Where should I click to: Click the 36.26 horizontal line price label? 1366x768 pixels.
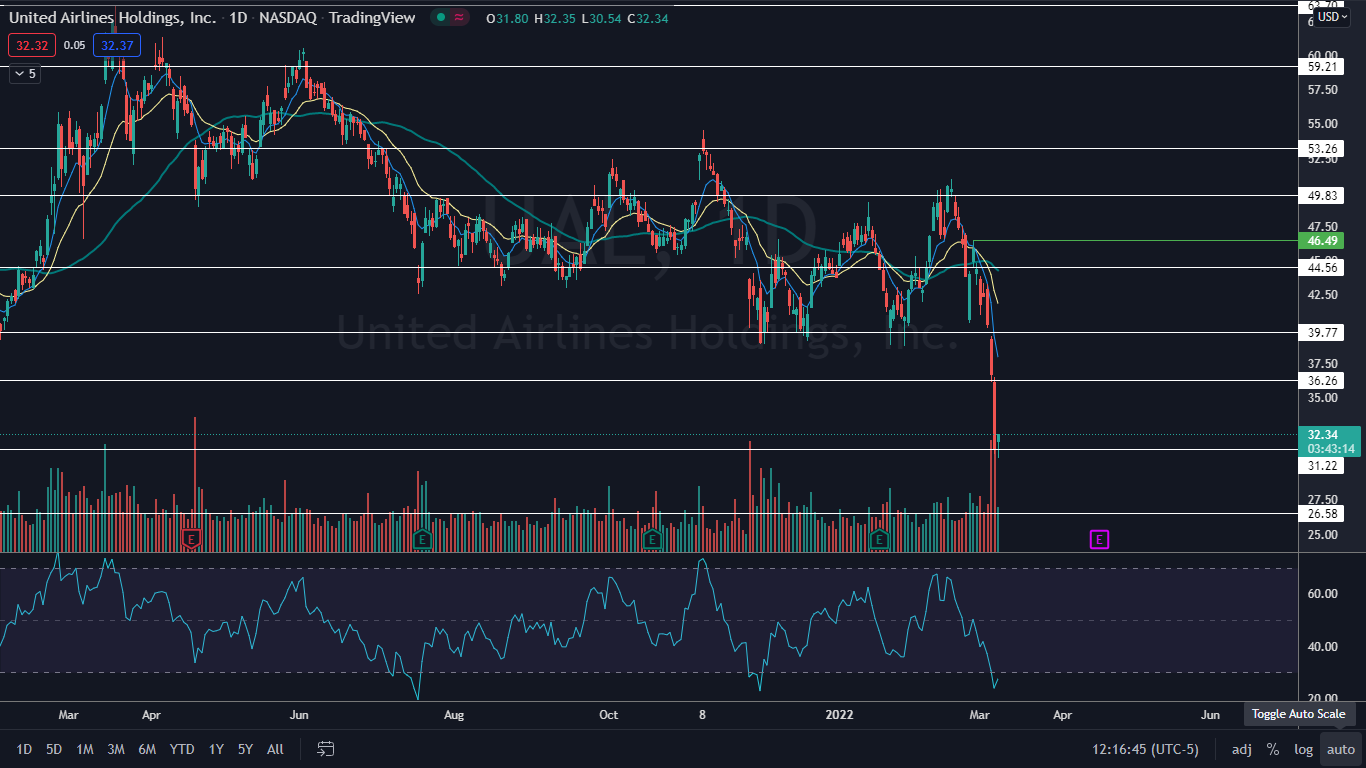click(1323, 381)
